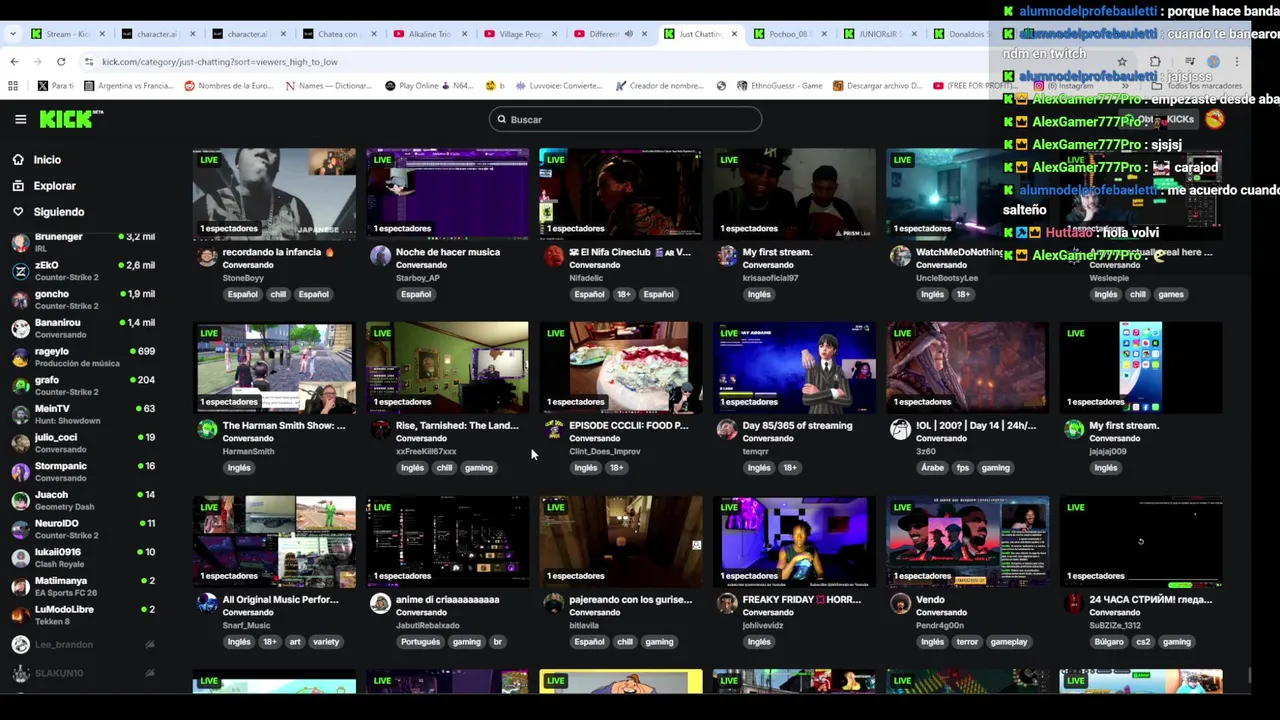Open 'All Original Music Perfor...' stream title
The image size is (1280, 720).
click(x=284, y=600)
